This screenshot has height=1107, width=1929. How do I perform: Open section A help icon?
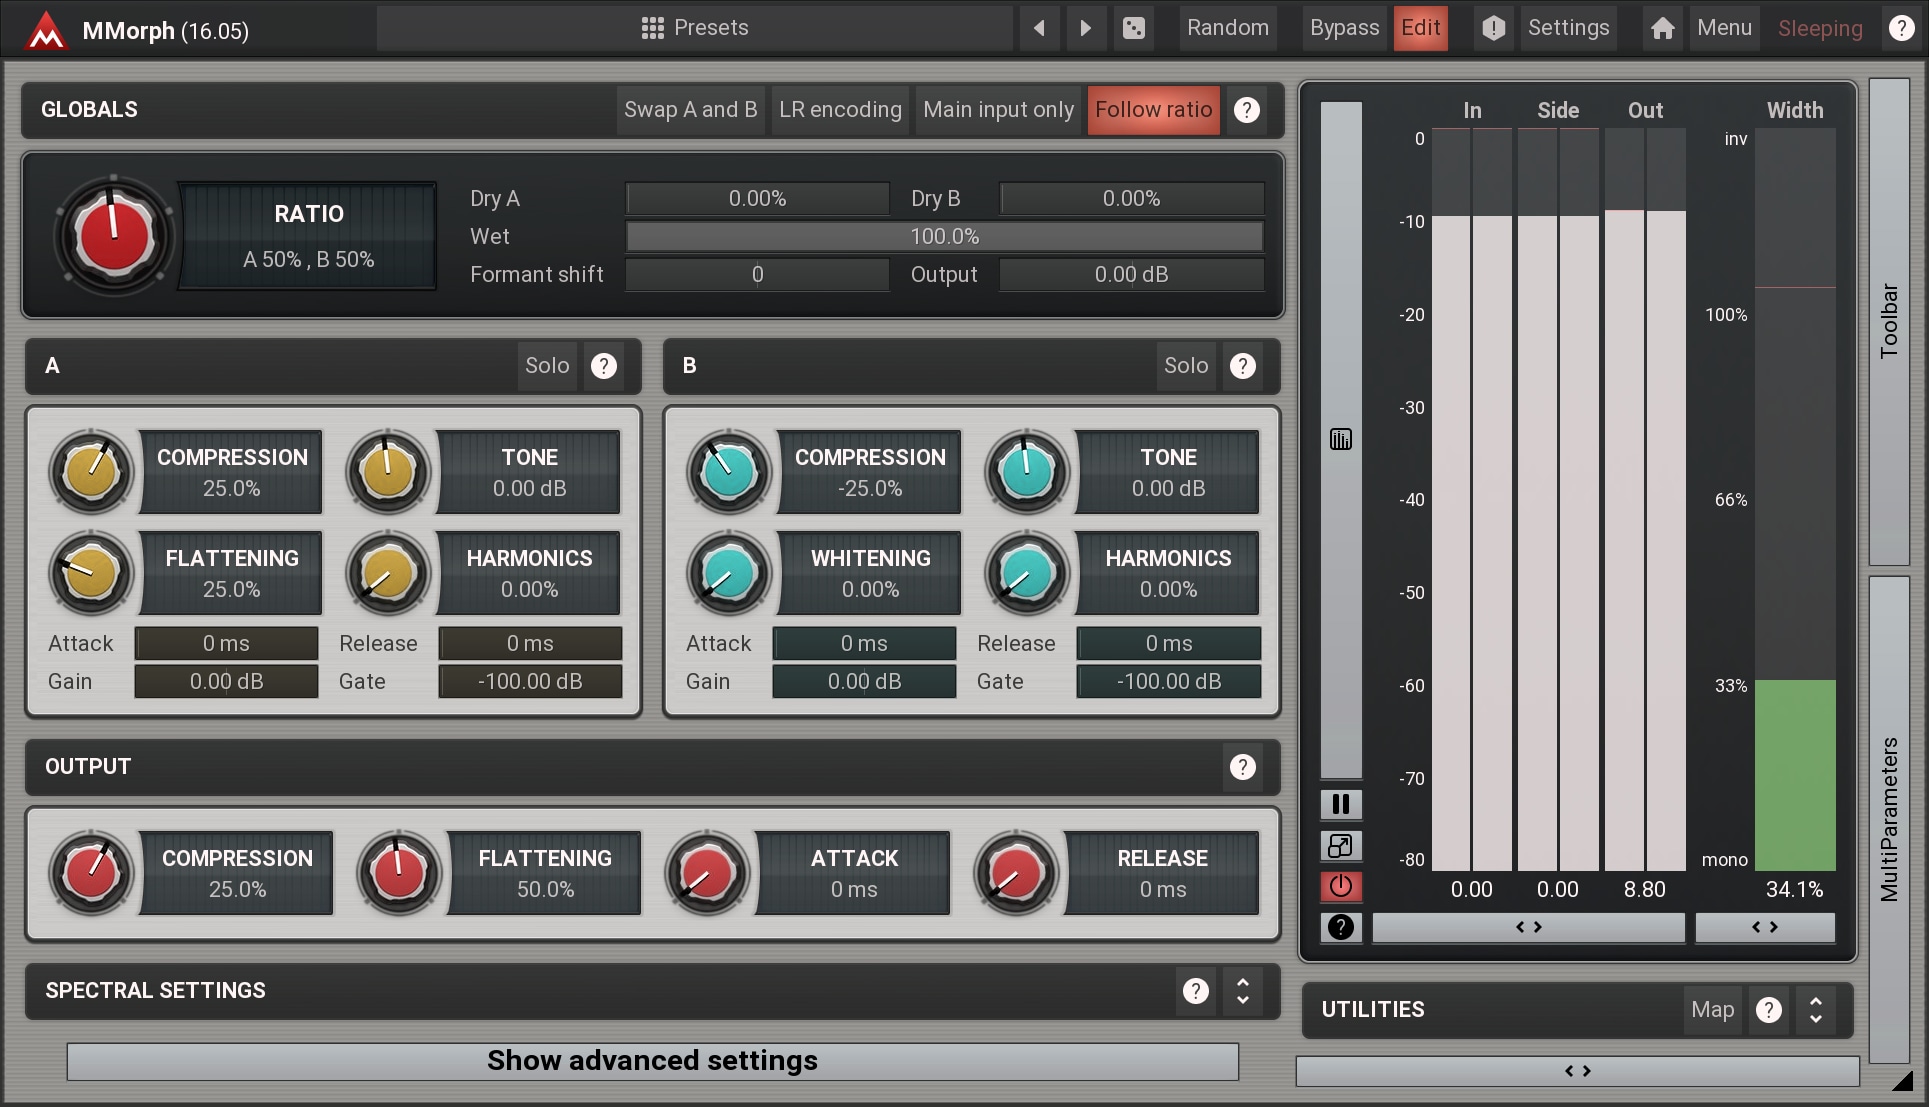click(604, 366)
